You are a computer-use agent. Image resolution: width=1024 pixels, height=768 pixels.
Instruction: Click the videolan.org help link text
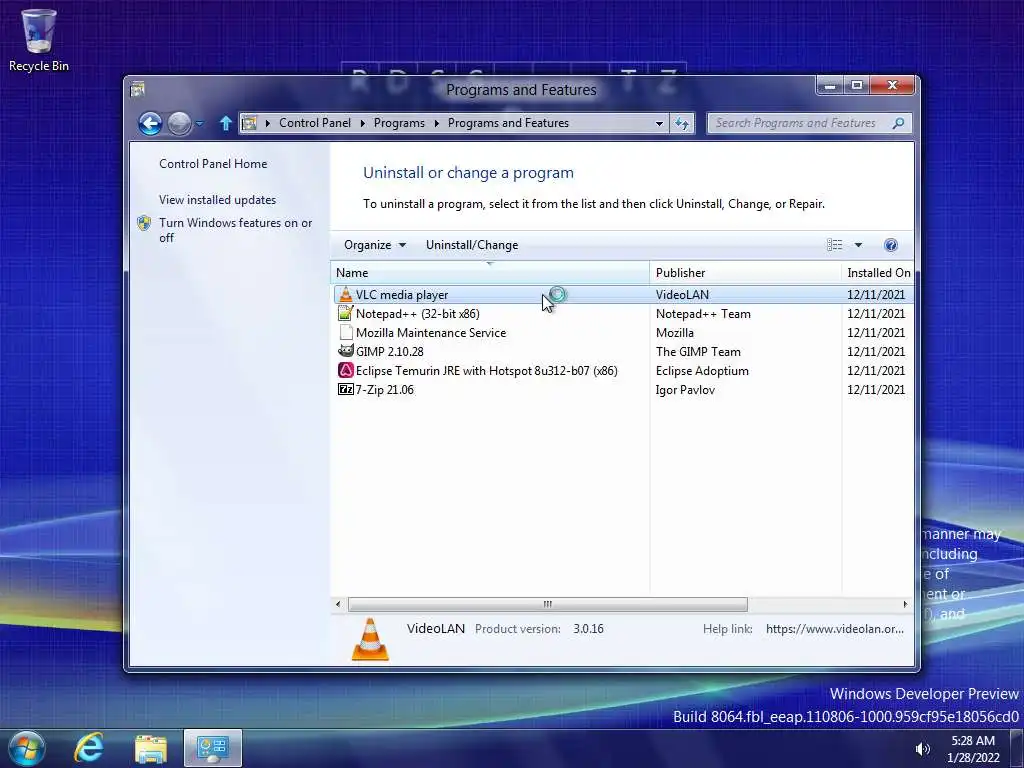(x=835, y=629)
